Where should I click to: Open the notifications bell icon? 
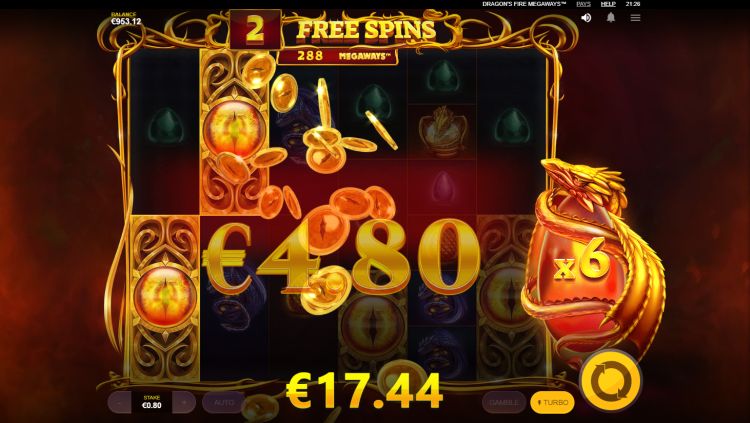point(611,18)
